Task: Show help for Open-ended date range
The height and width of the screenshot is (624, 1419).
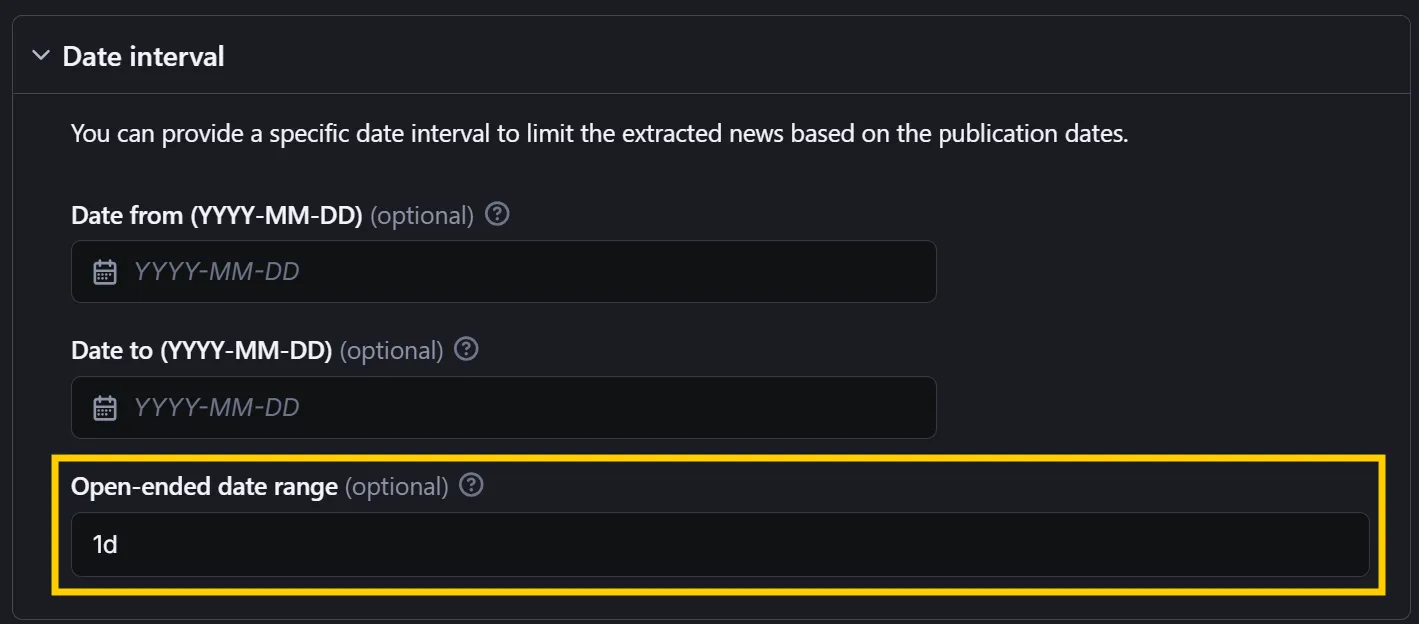Action: (471, 486)
